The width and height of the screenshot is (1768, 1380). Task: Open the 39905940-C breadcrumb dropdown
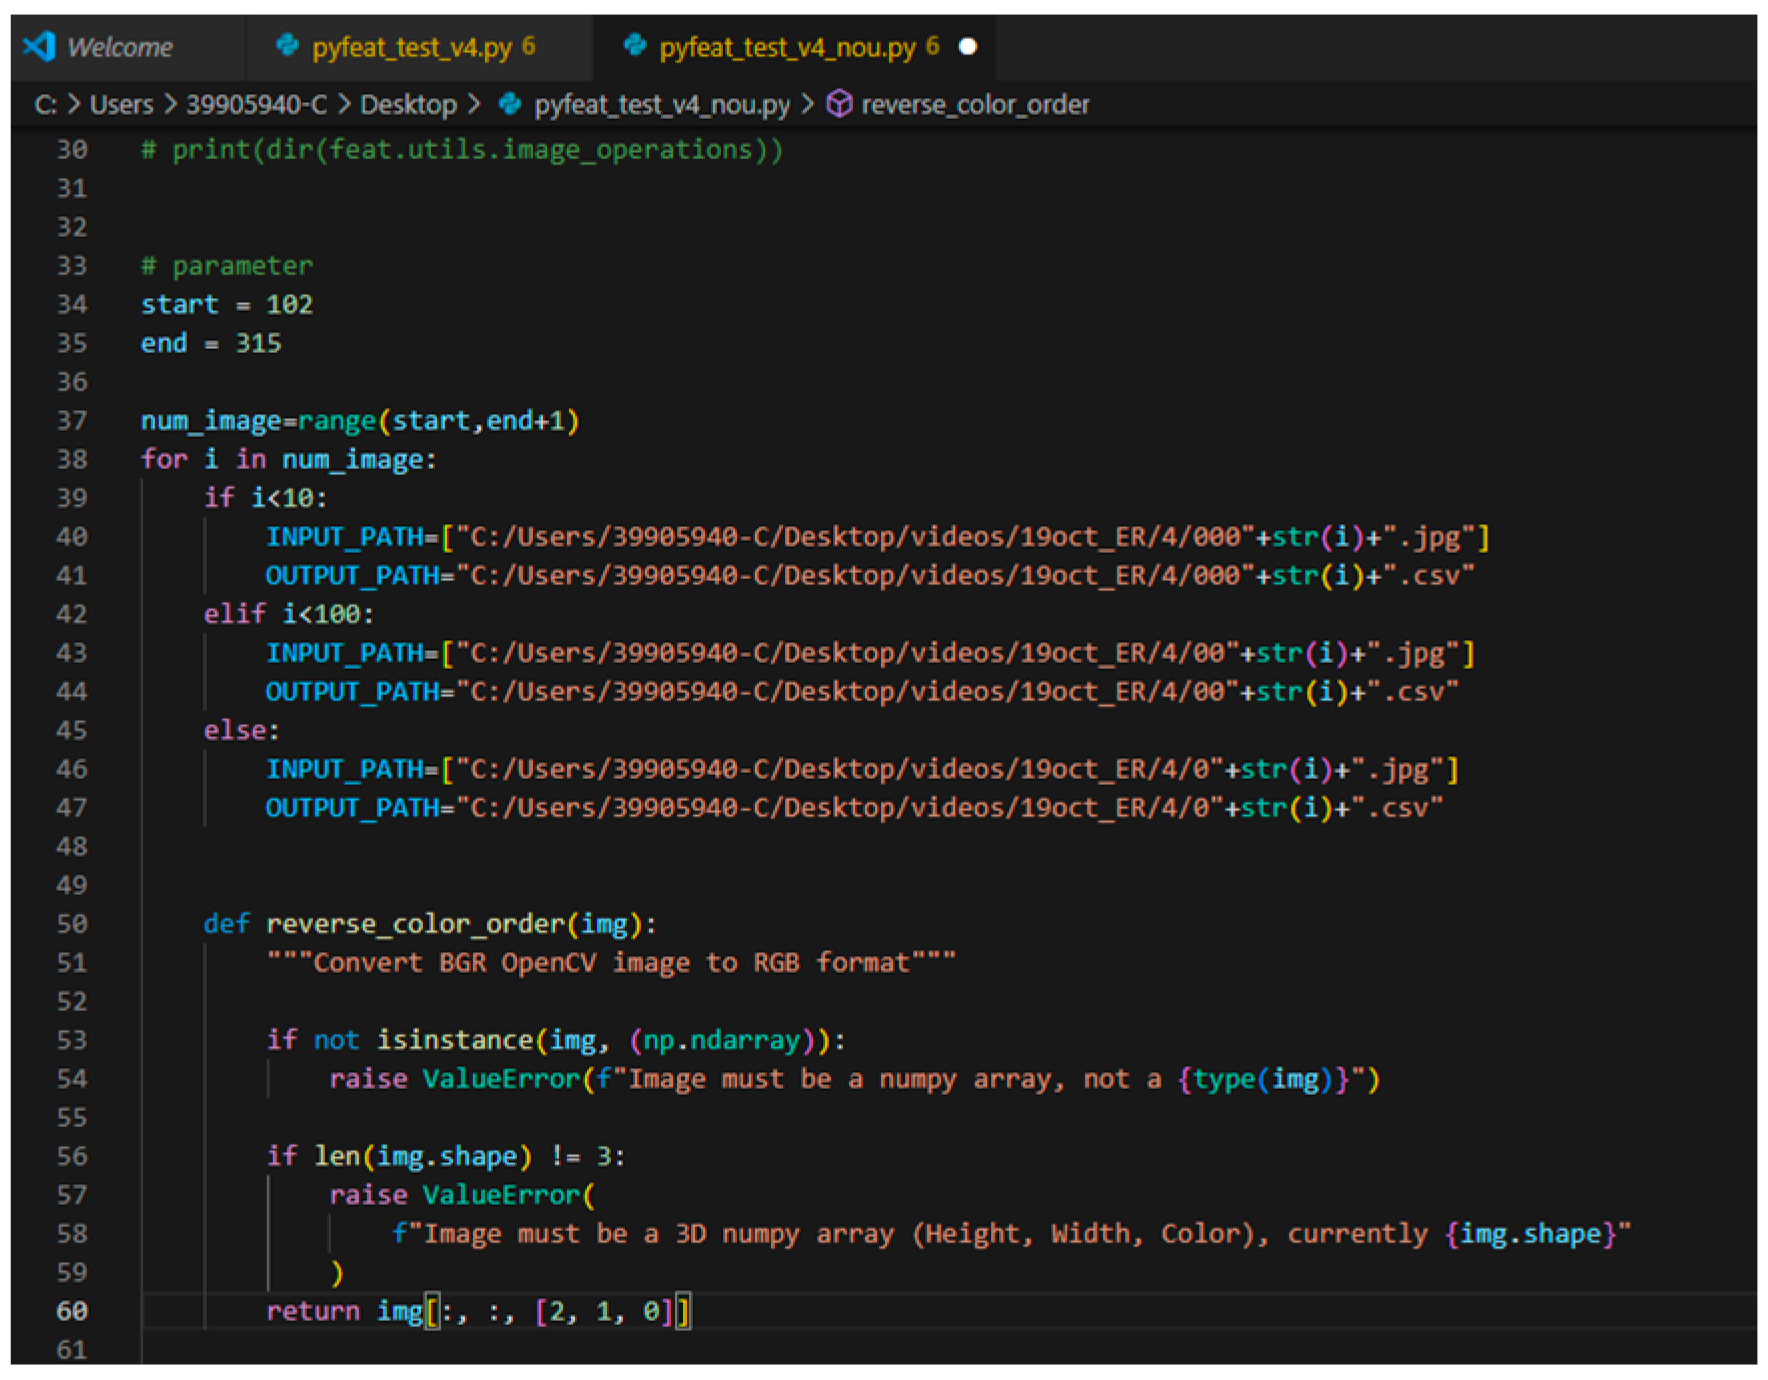[x=256, y=104]
